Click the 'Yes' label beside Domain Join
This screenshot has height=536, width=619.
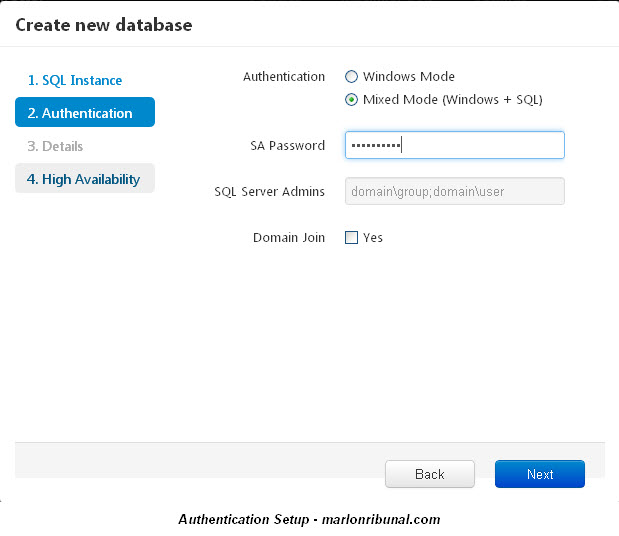pyautogui.click(x=373, y=238)
